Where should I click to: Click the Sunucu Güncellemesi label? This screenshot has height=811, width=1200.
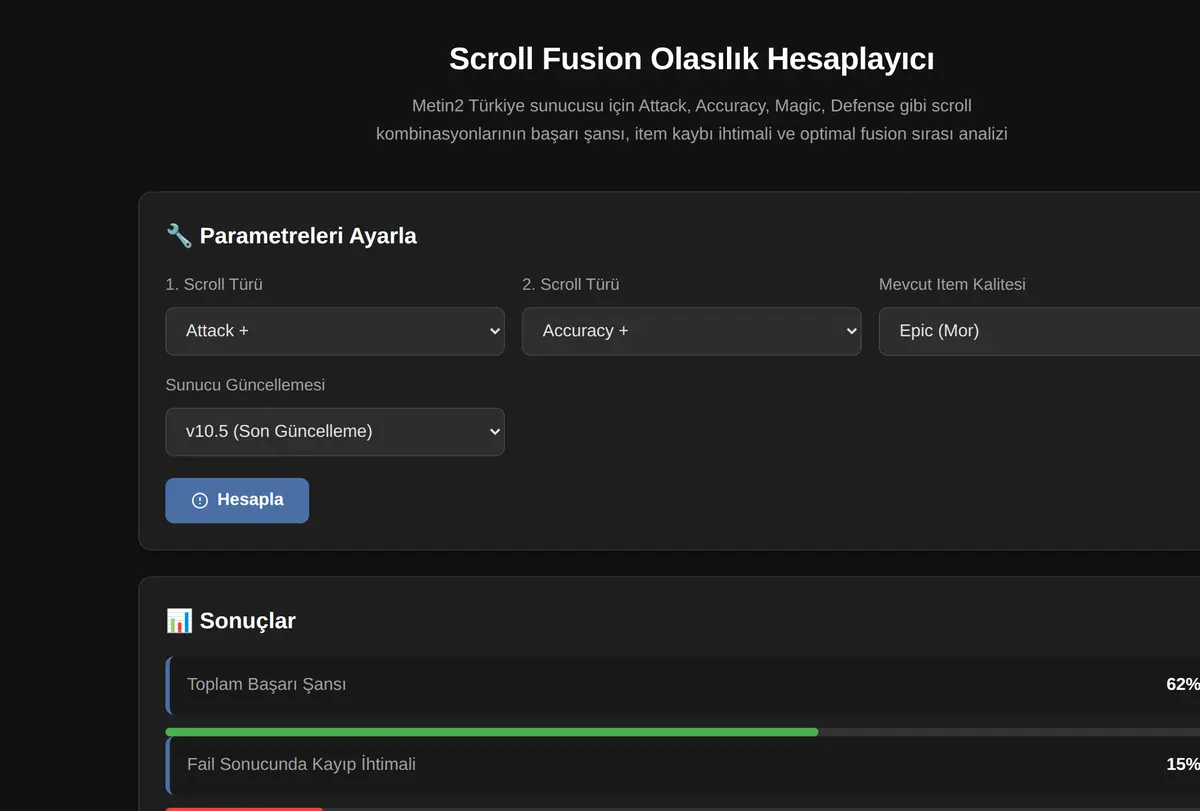(x=245, y=385)
